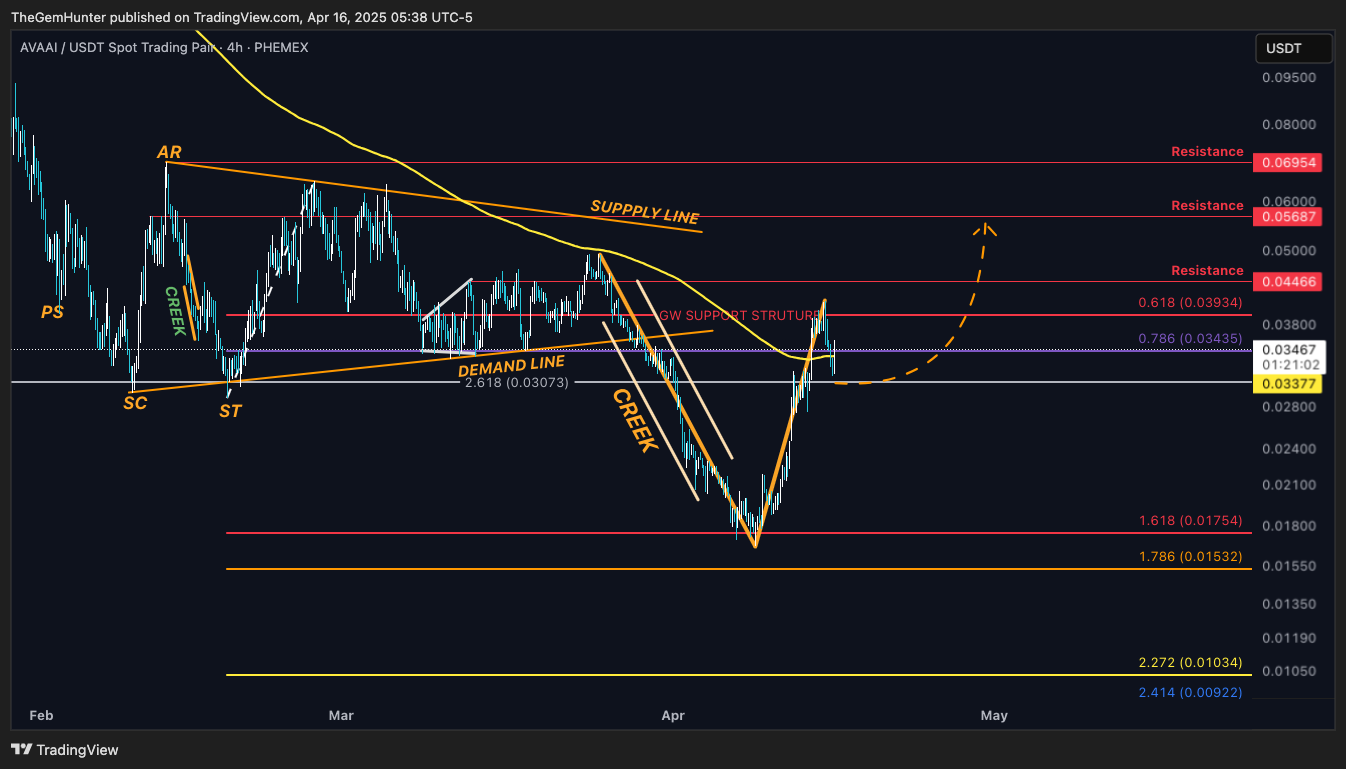Click 0.06000 on the price axis
This screenshot has width=1346, height=769.
[x=1288, y=201]
